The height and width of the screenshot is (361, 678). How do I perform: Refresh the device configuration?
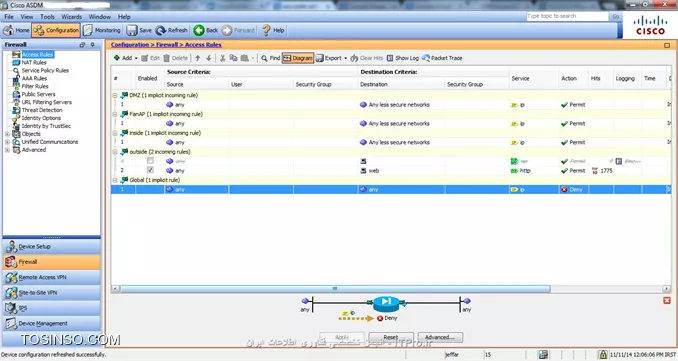(172, 30)
